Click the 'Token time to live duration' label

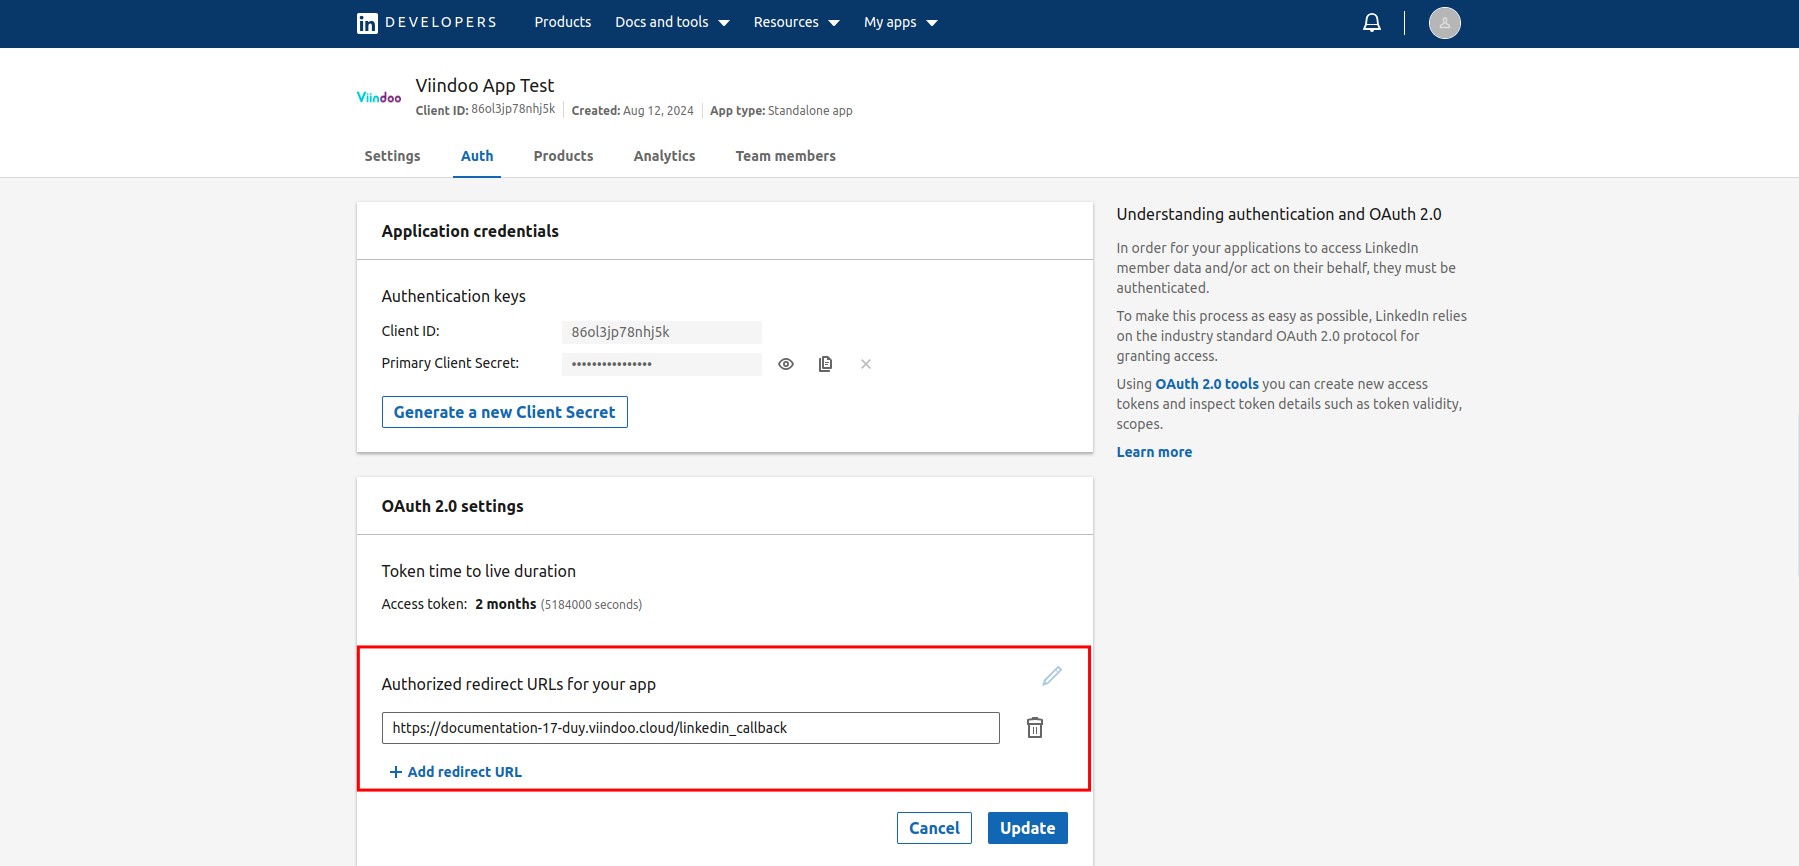tap(478, 571)
